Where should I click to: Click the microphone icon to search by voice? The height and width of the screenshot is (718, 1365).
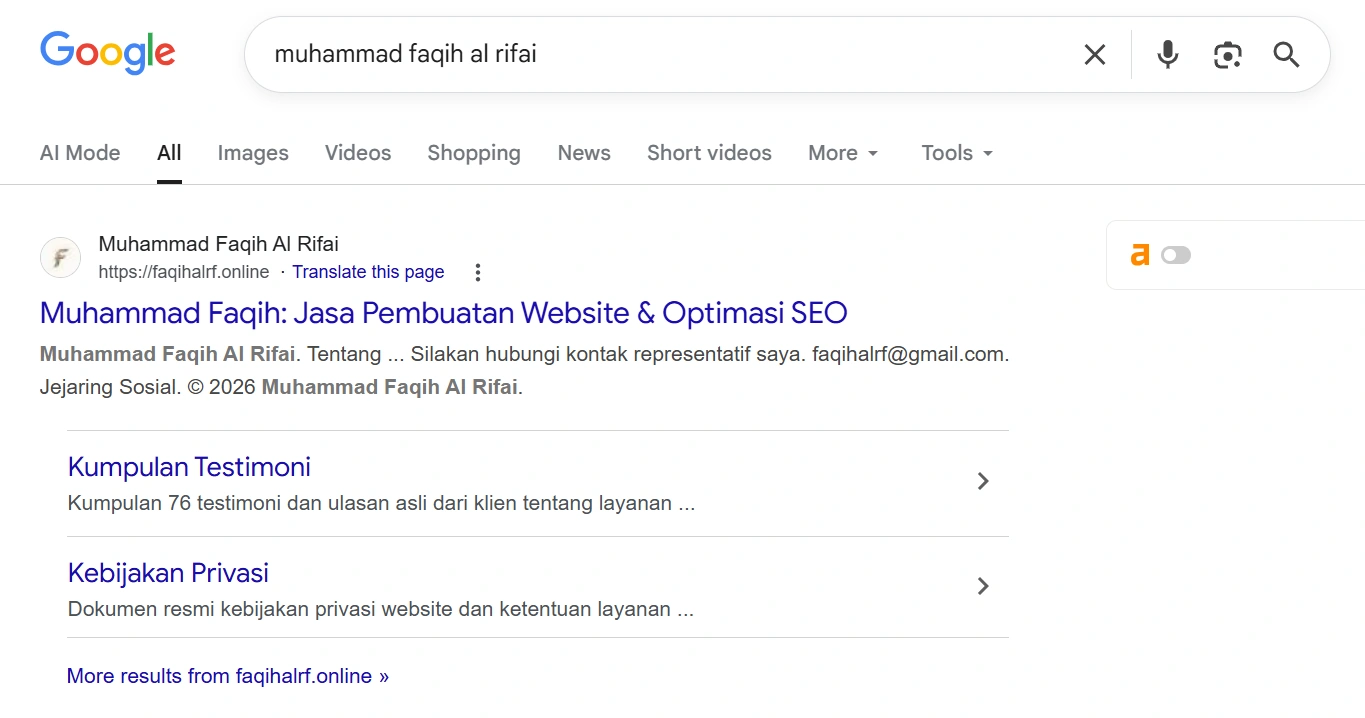tap(1167, 55)
